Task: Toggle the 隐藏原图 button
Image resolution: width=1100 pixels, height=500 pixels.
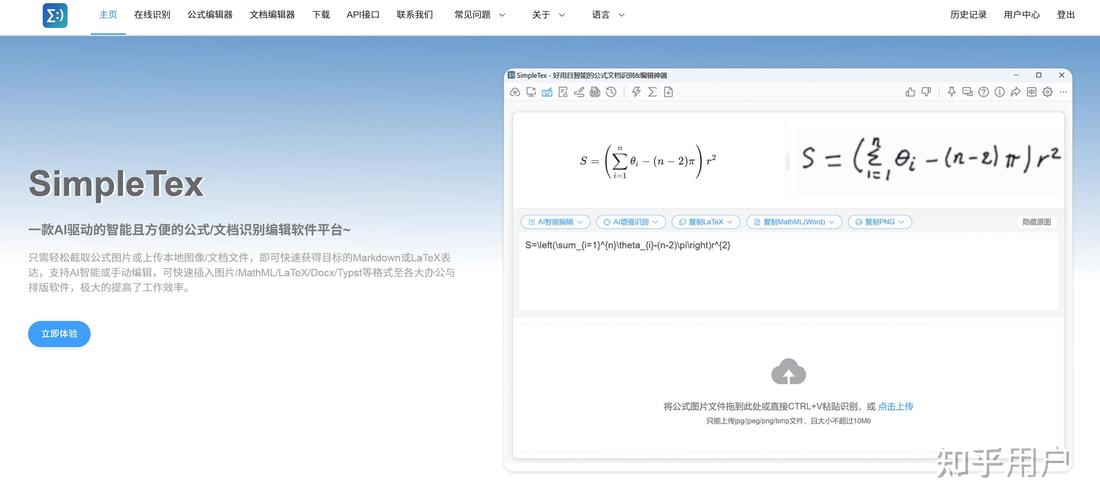Action: pyautogui.click(x=1036, y=222)
